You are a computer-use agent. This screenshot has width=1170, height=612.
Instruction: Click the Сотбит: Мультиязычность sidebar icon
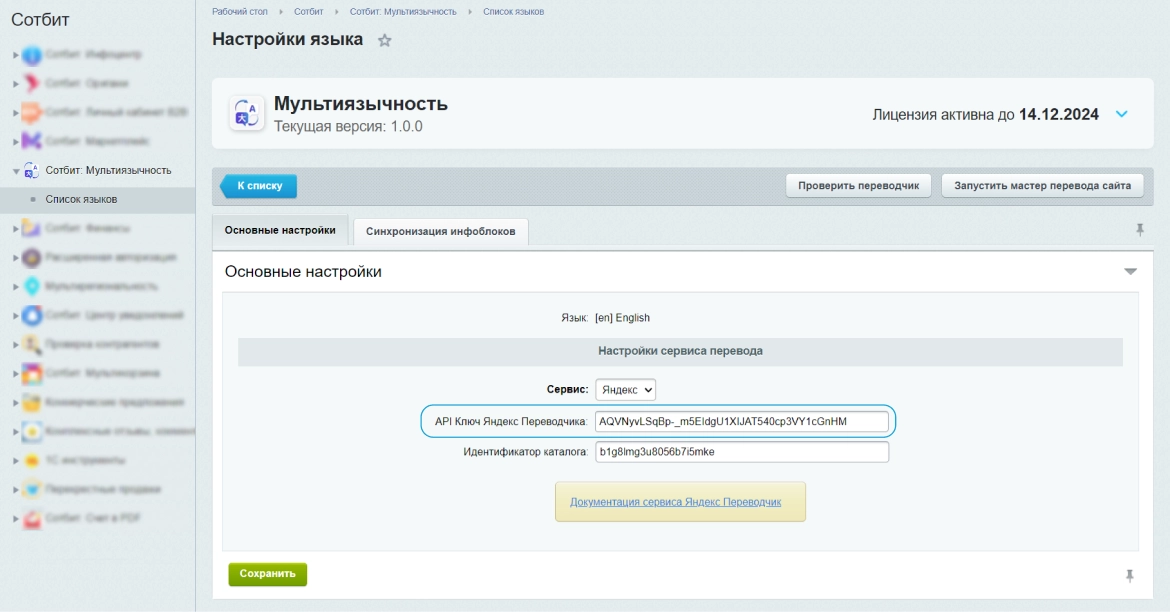coord(32,171)
